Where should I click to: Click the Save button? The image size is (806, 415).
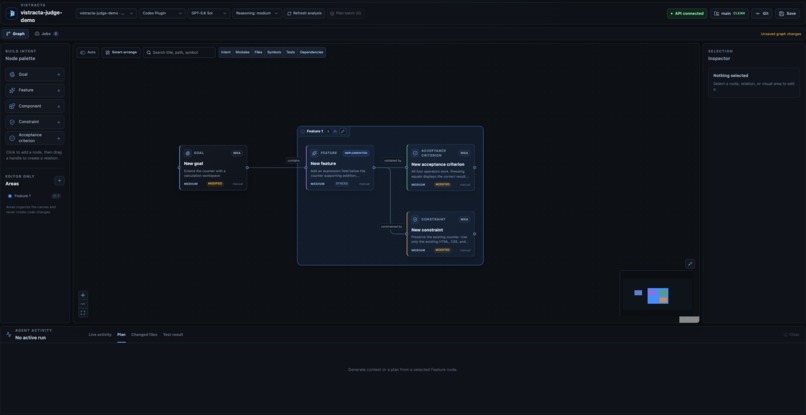(x=787, y=13)
